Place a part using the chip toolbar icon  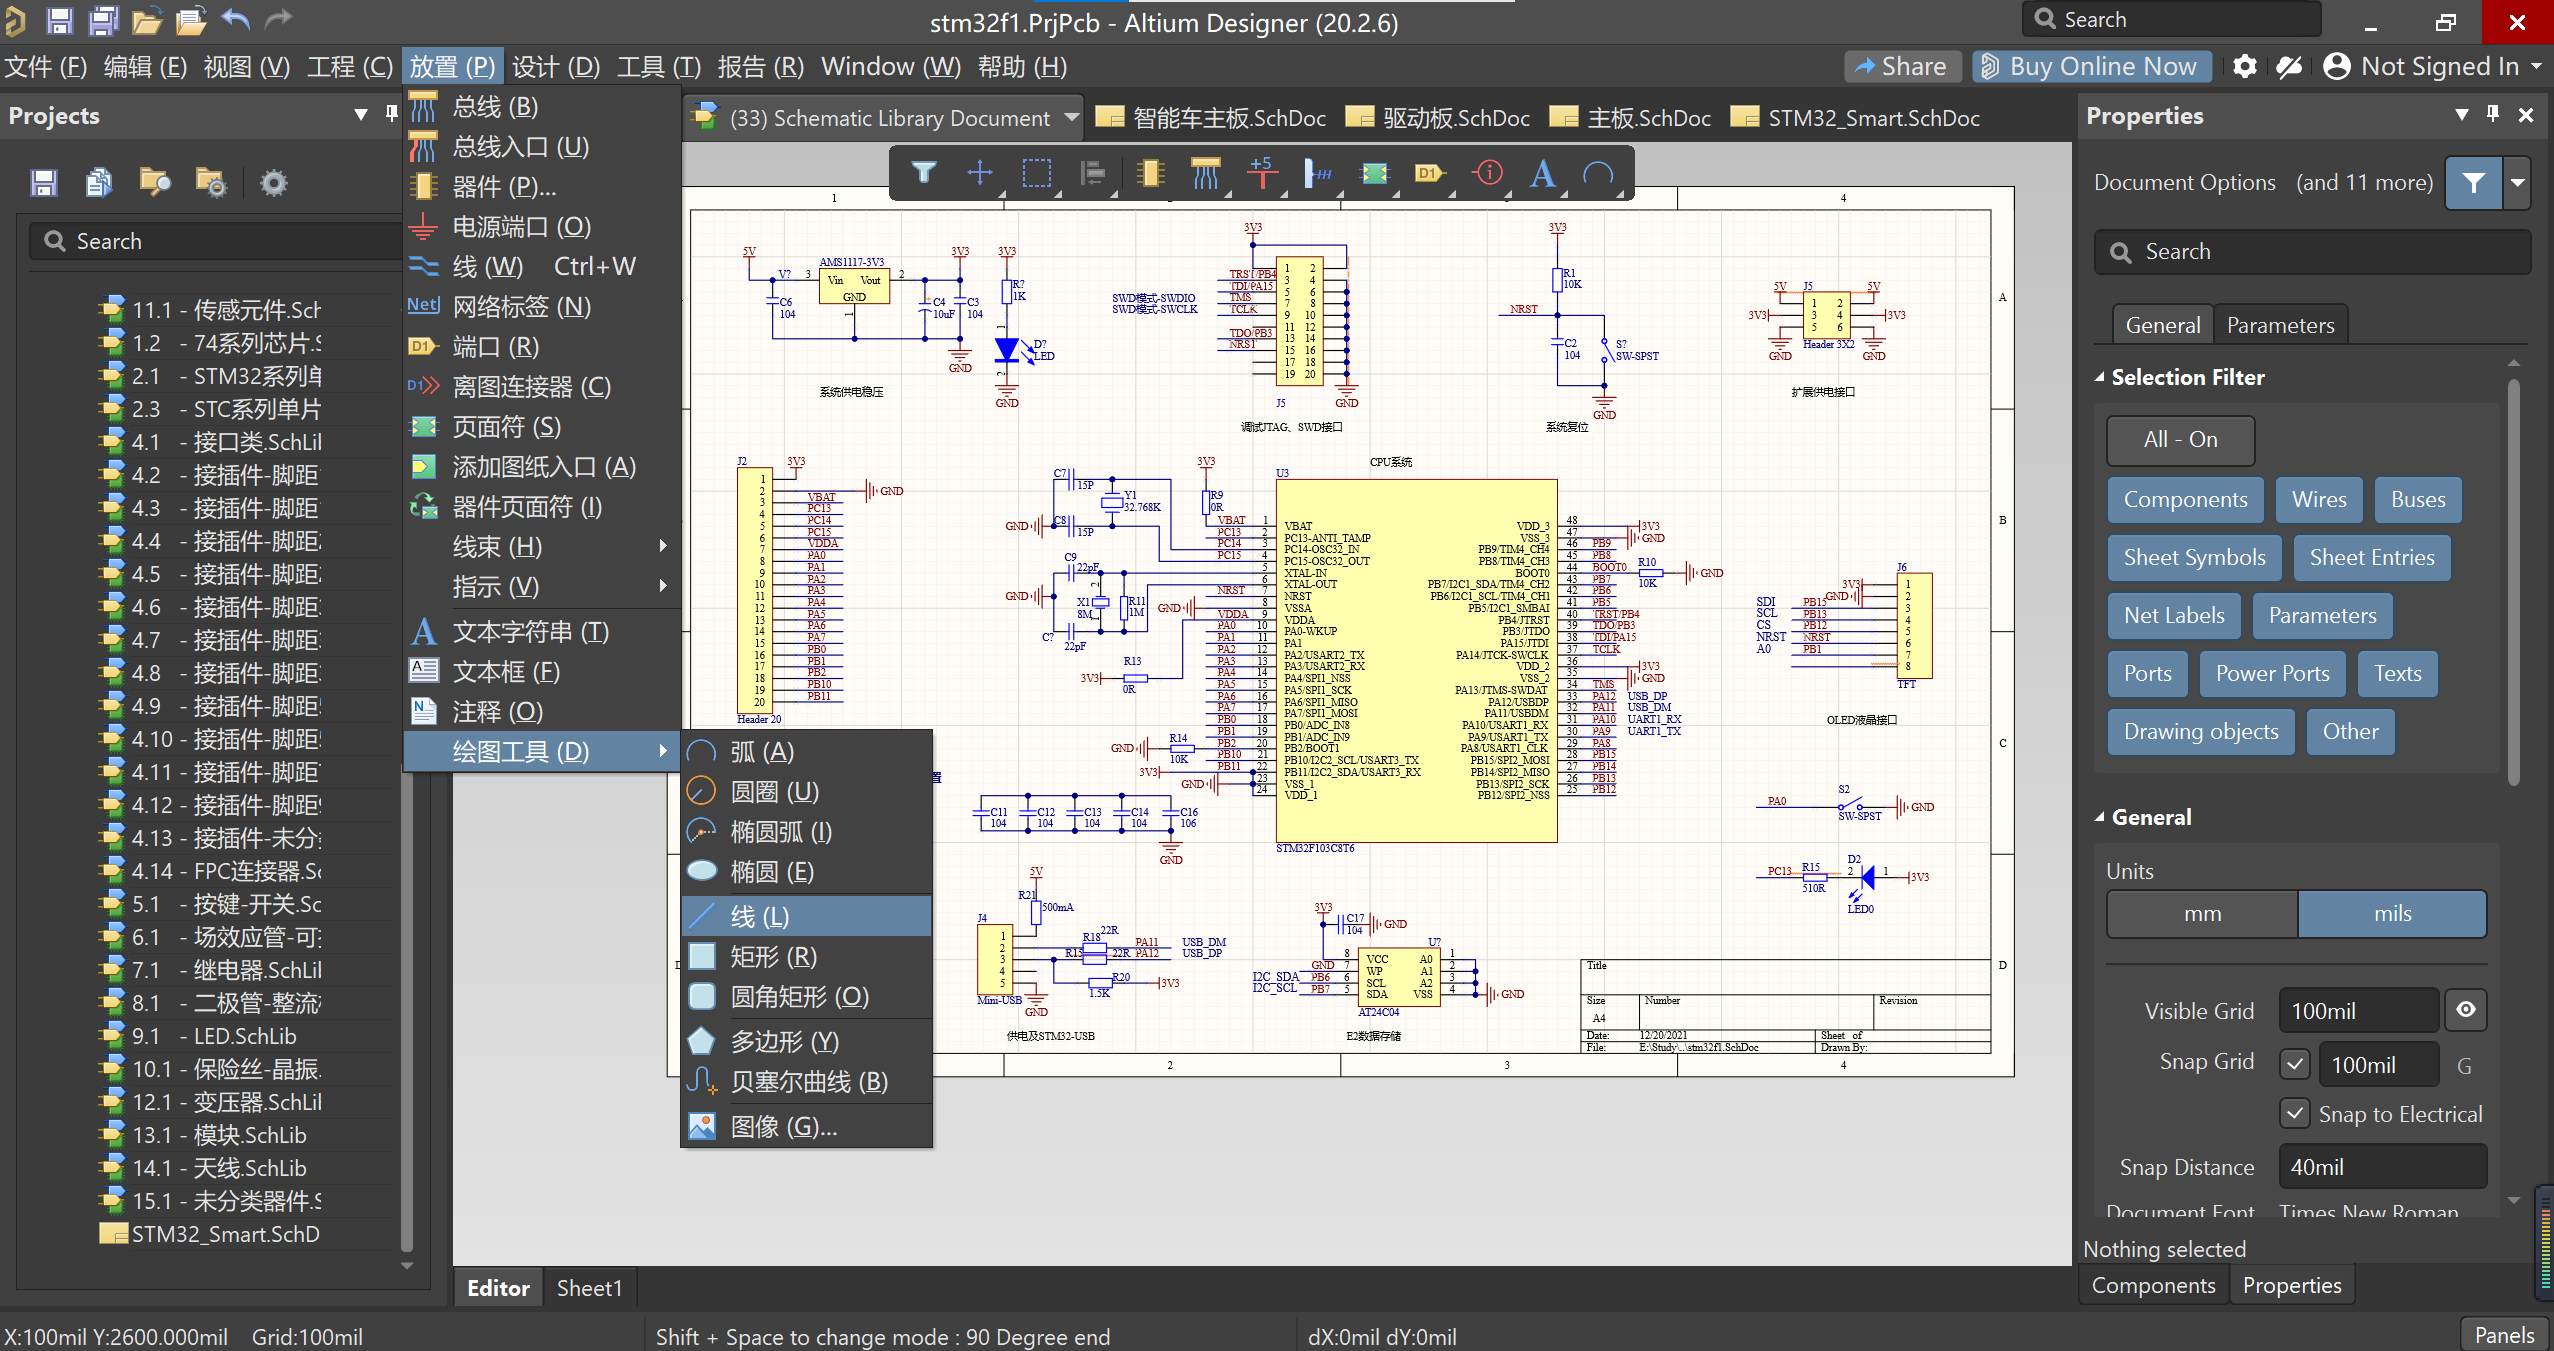[x=1150, y=173]
